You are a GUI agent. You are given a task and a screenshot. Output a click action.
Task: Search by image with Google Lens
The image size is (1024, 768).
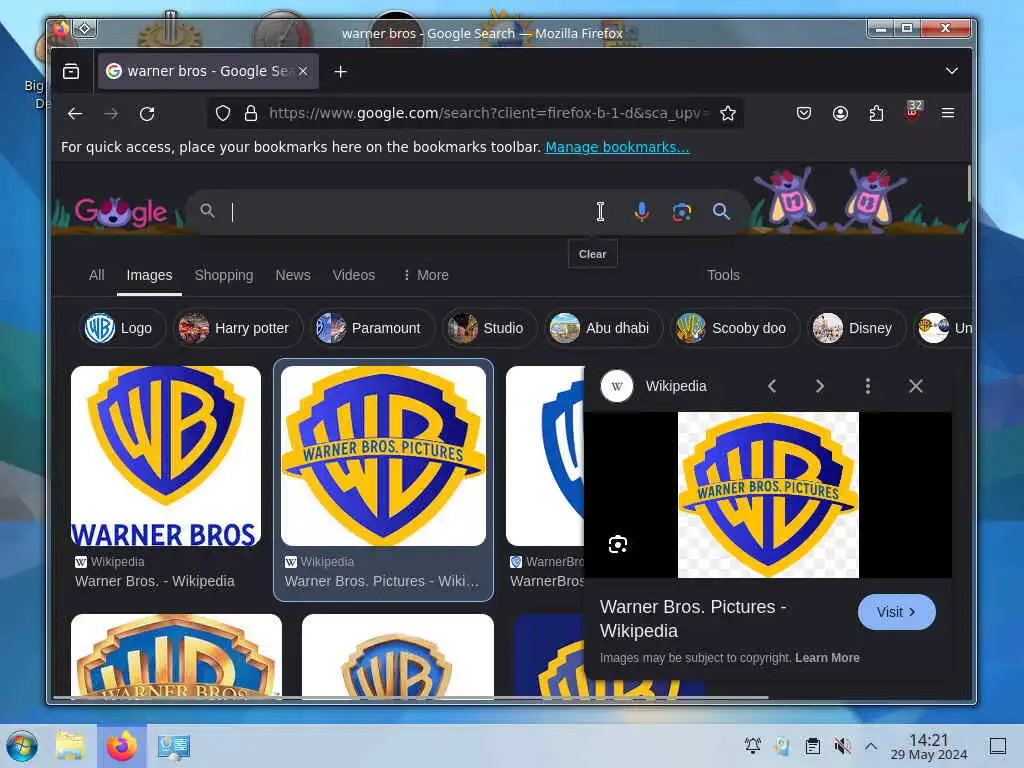pos(682,212)
